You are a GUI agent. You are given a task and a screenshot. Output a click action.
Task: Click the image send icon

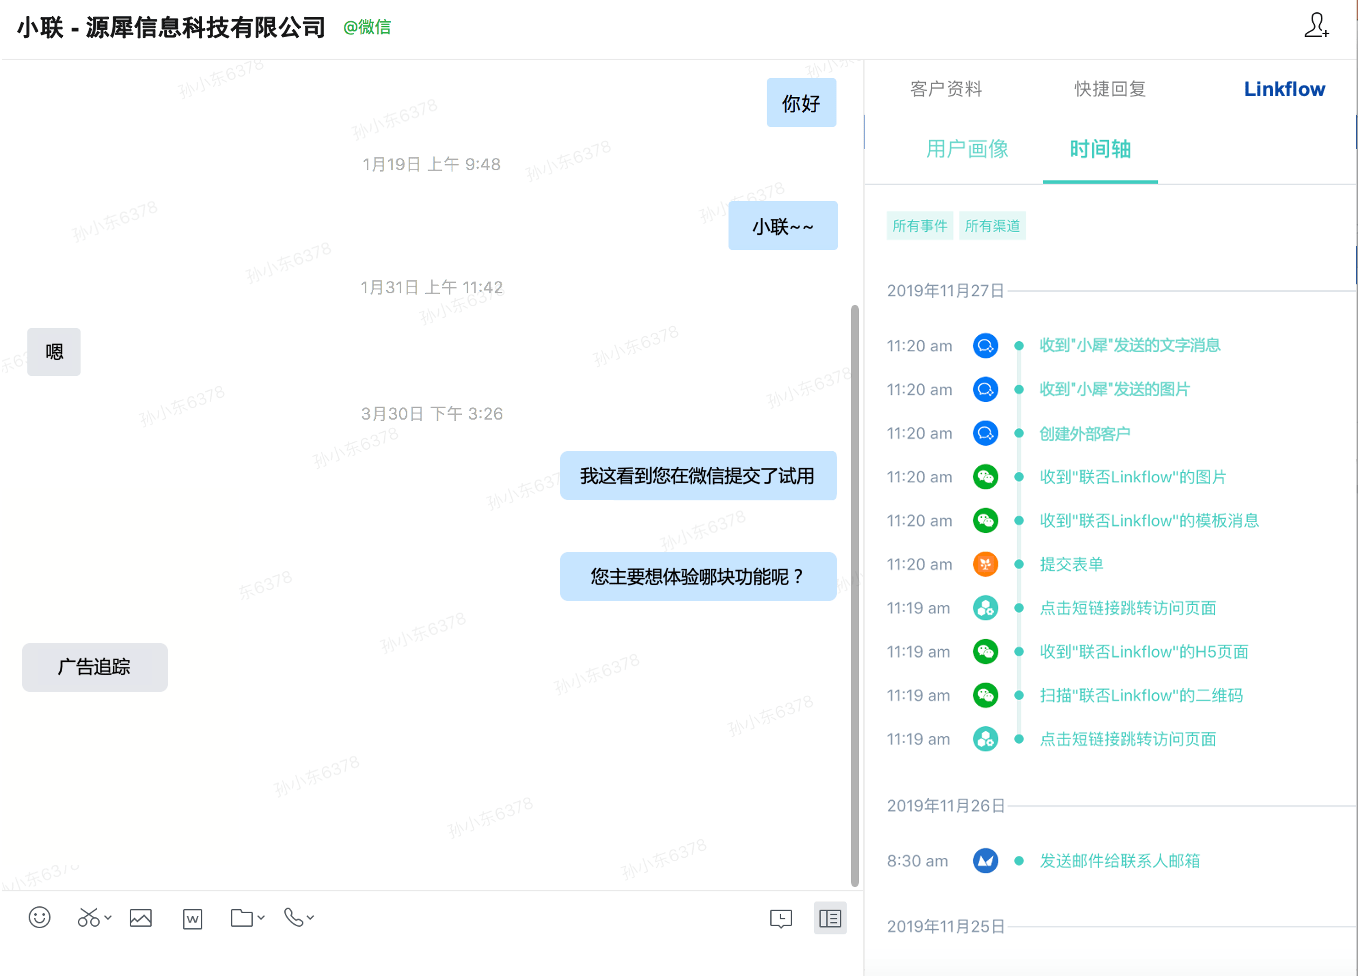141,918
